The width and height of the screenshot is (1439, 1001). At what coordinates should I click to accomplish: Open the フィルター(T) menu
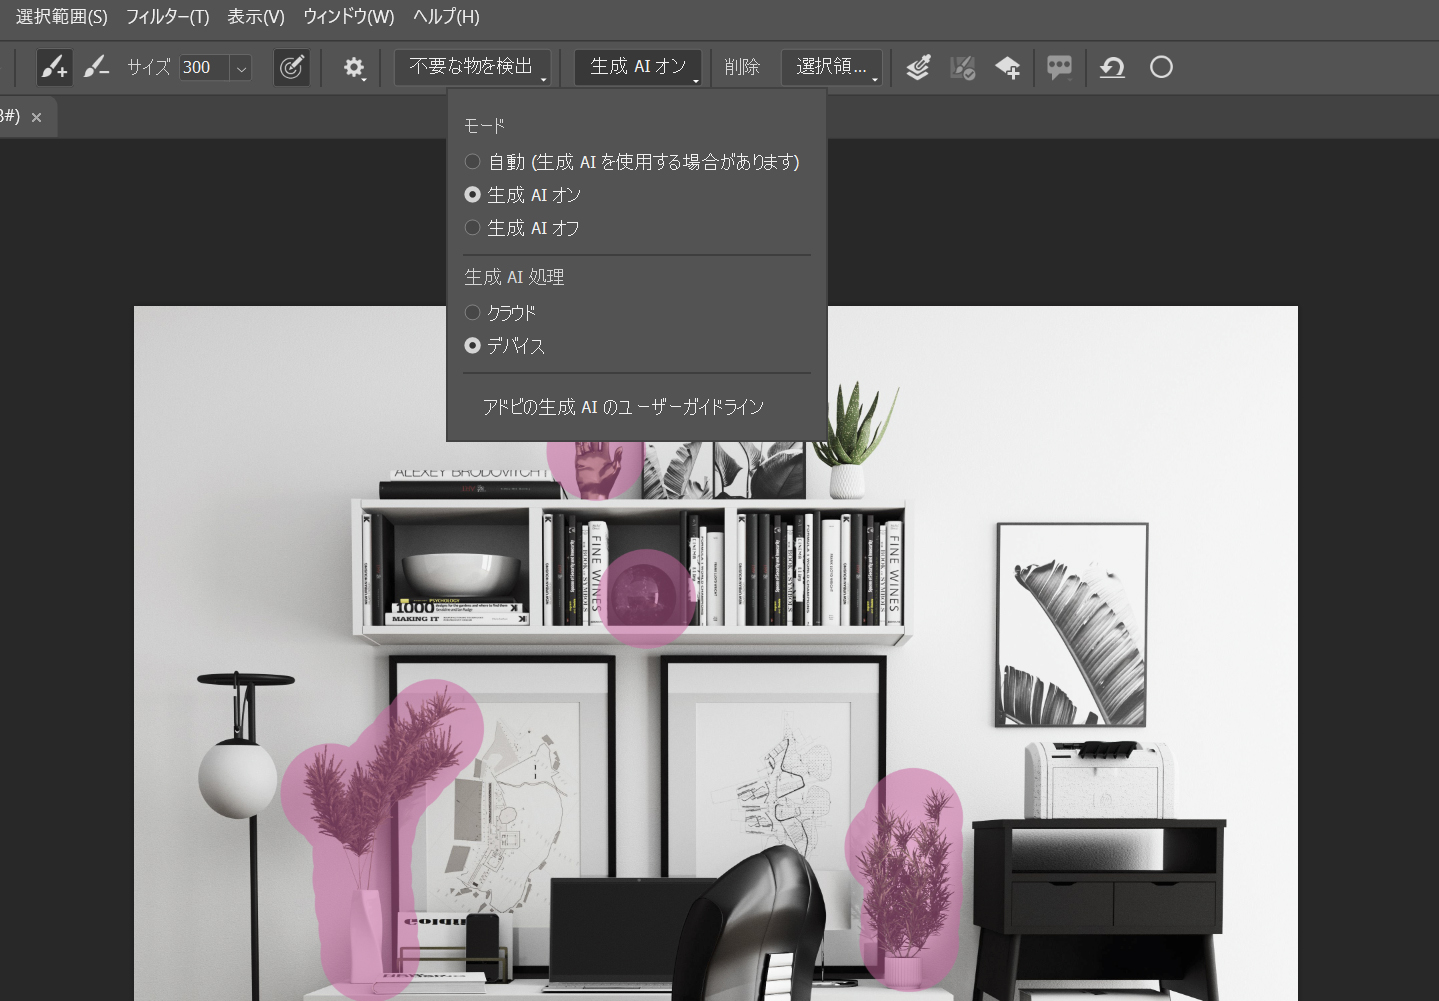[x=167, y=17]
